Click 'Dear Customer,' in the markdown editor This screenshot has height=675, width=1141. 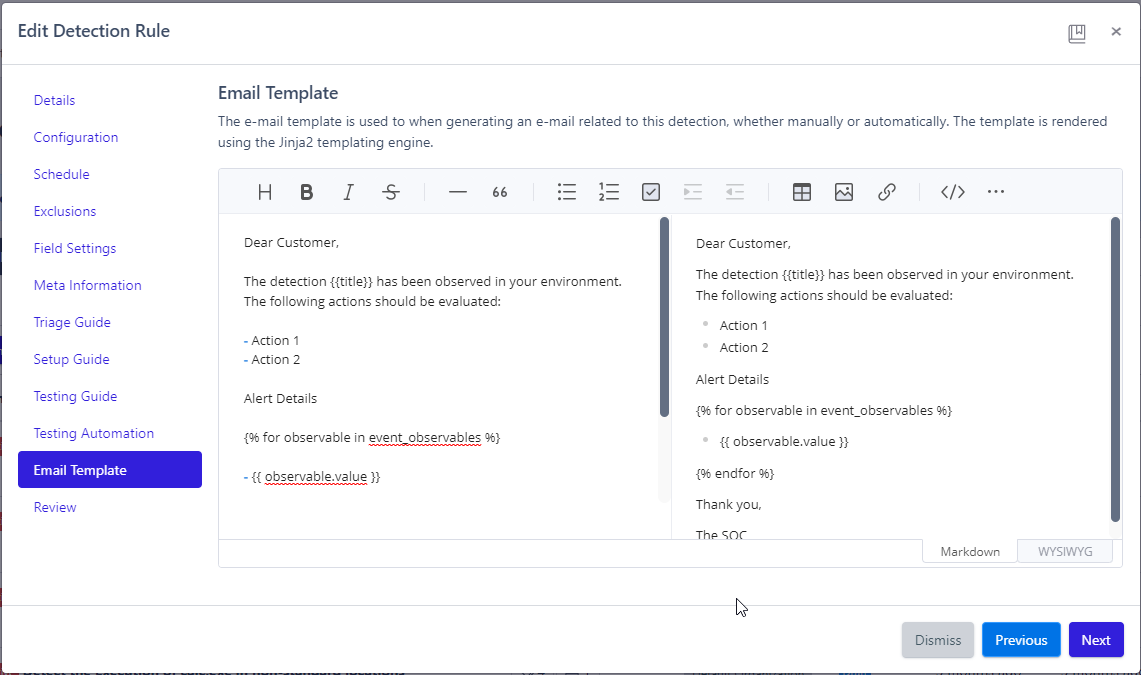[291, 243]
